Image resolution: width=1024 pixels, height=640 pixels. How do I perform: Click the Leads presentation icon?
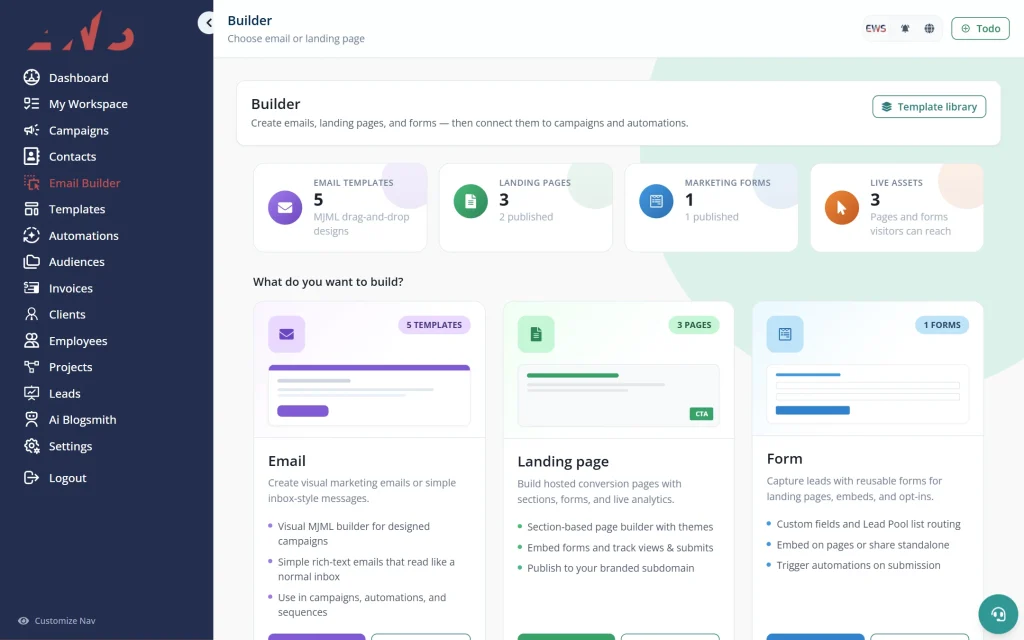click(x=31, y=393)
